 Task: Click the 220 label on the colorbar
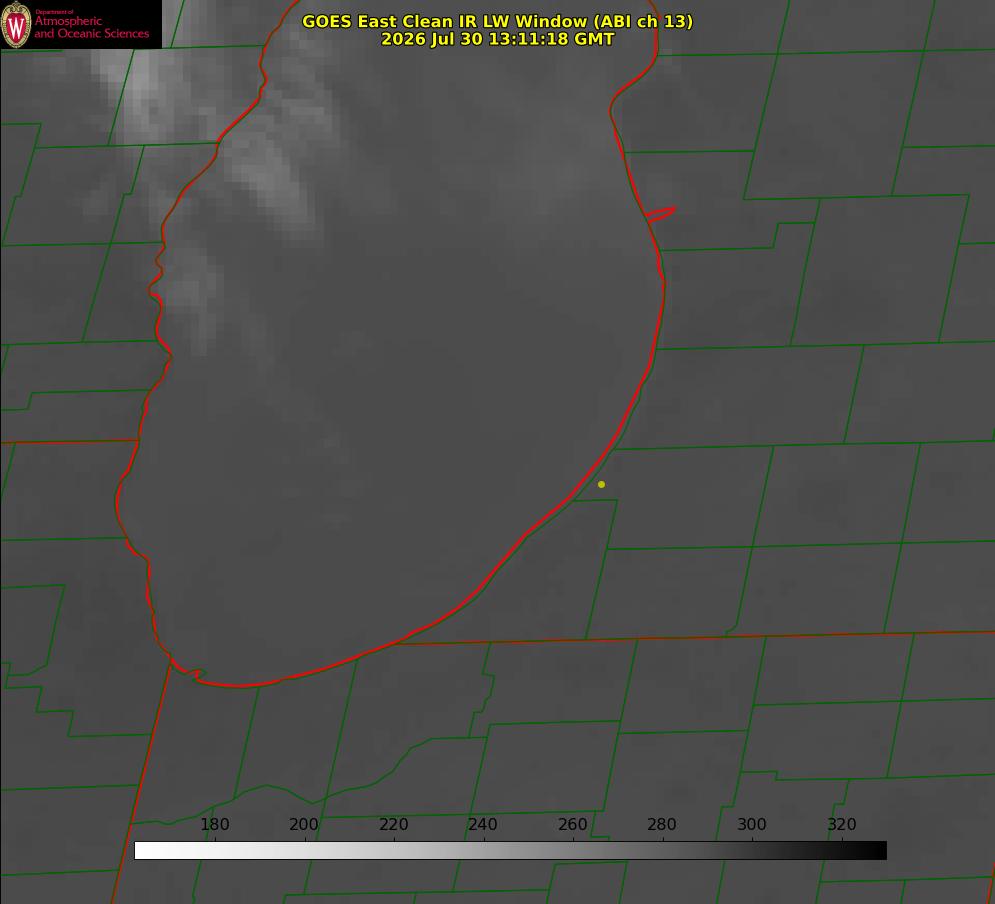[x=393, y=824]
